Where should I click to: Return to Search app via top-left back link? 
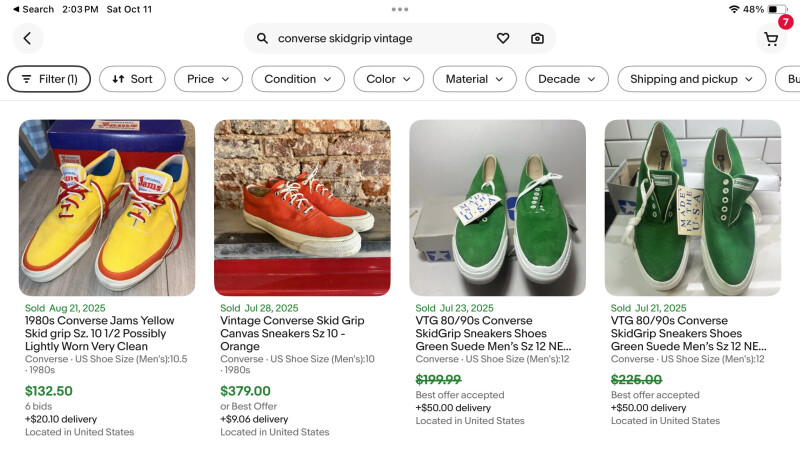point(32,9)
